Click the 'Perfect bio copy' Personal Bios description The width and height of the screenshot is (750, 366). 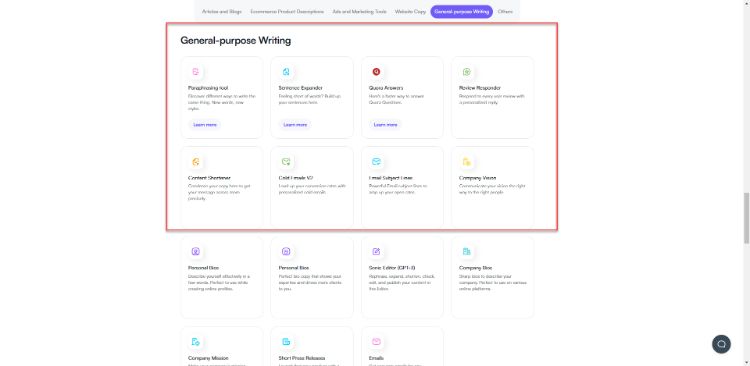click(309, 282)
